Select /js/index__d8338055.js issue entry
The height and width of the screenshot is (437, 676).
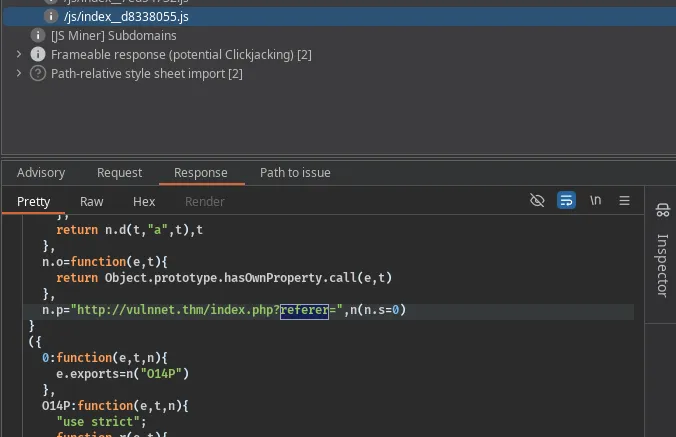pyautogui.click(x=118, y=16)
